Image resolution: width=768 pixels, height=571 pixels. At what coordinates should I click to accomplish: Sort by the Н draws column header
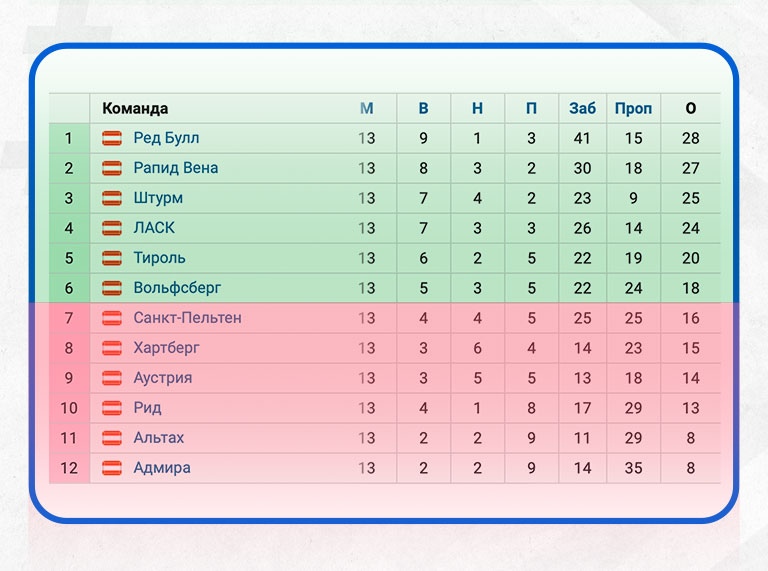477,108
